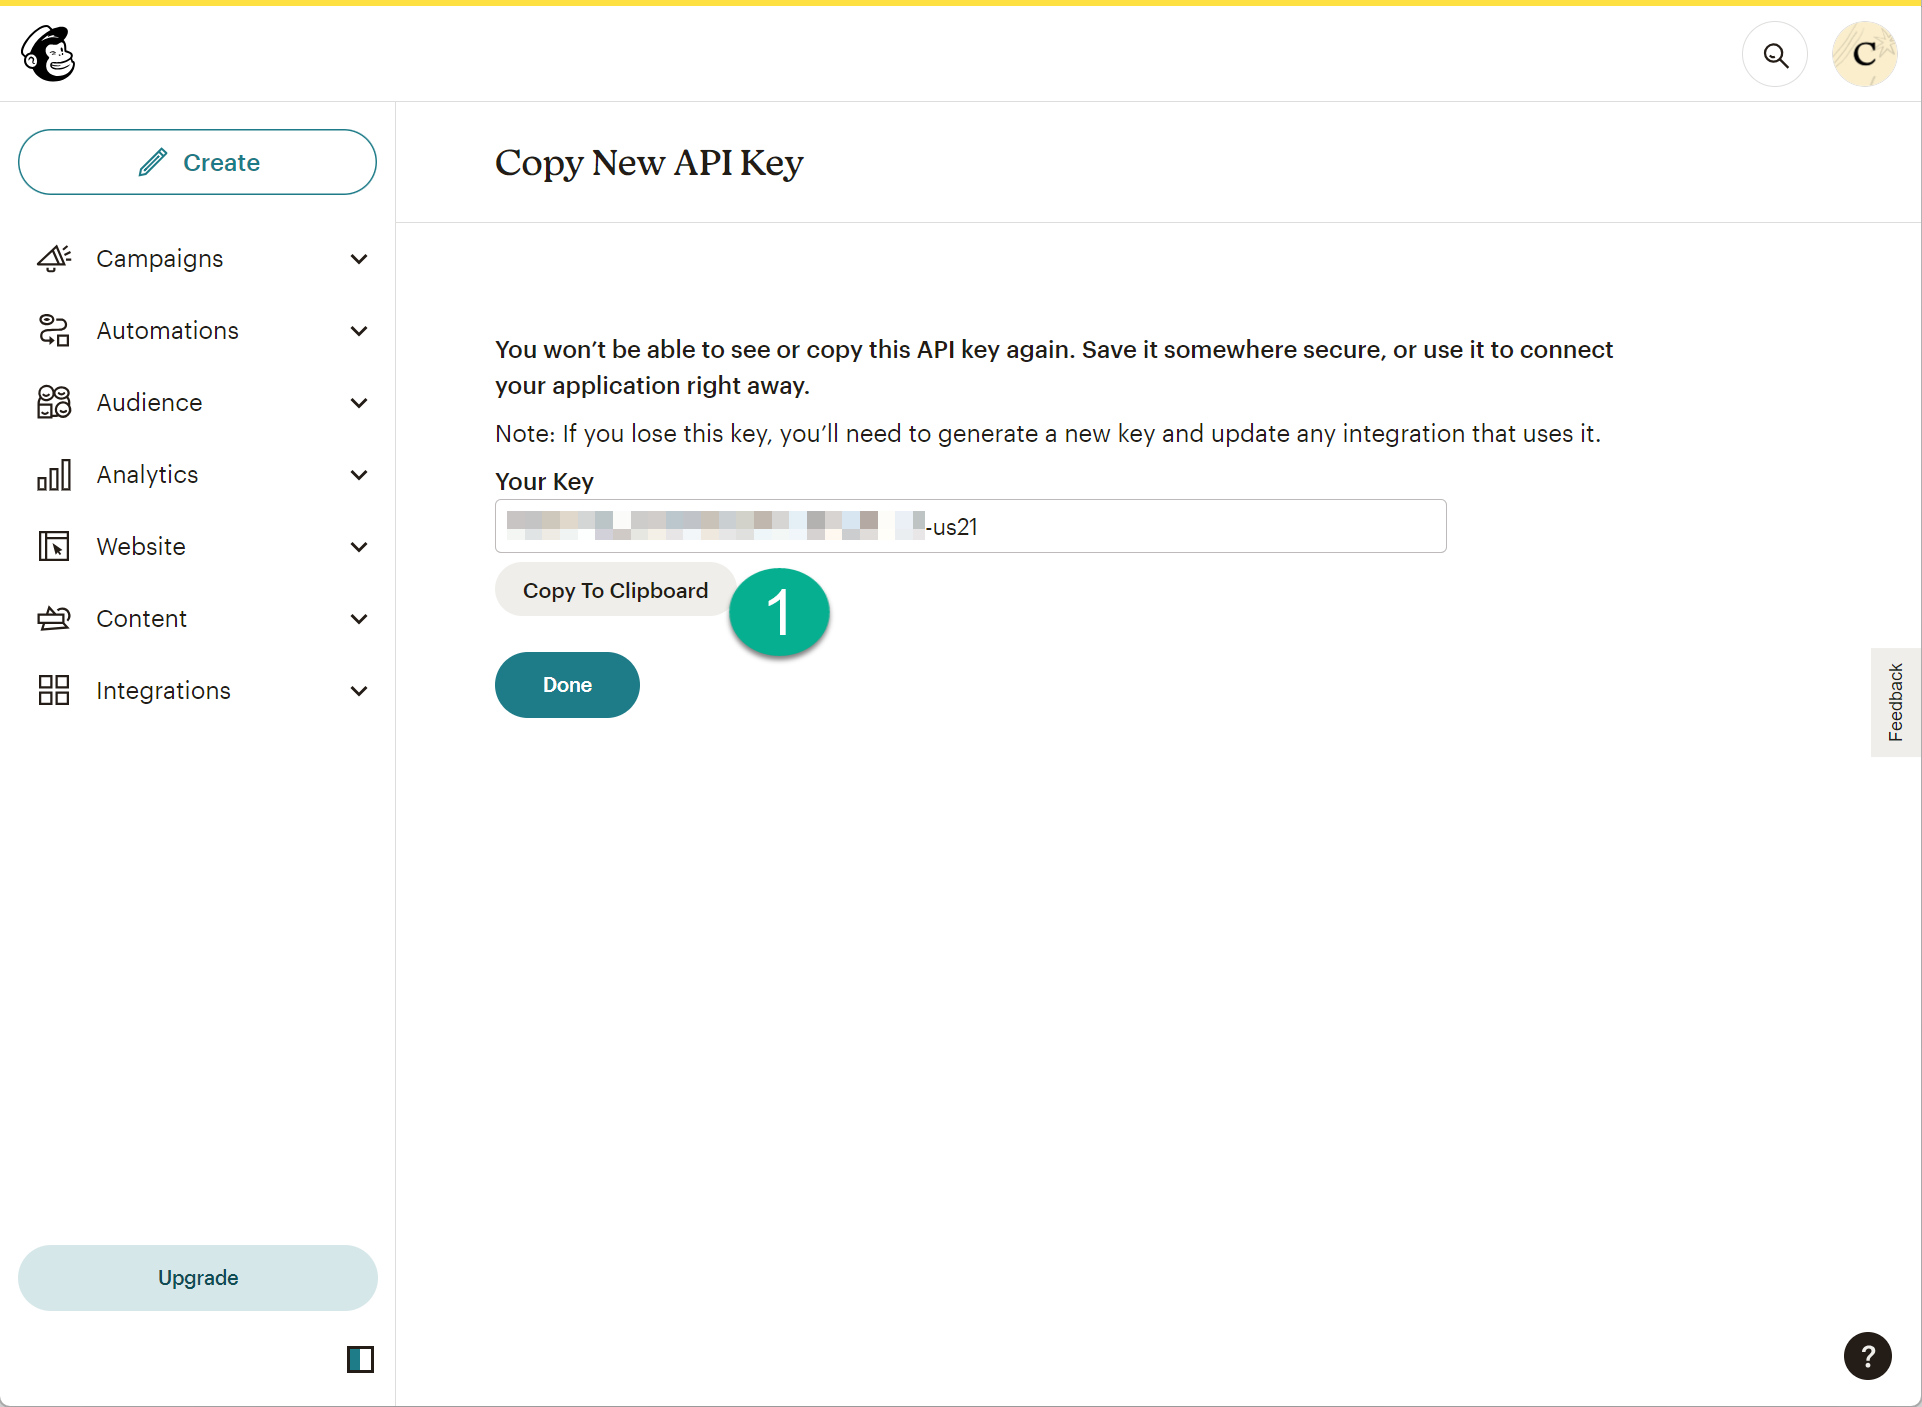Viewport: 1922px width, 1407px height.
Task: Toggle the sidebar collapse icon
Action: (360, 1359)
